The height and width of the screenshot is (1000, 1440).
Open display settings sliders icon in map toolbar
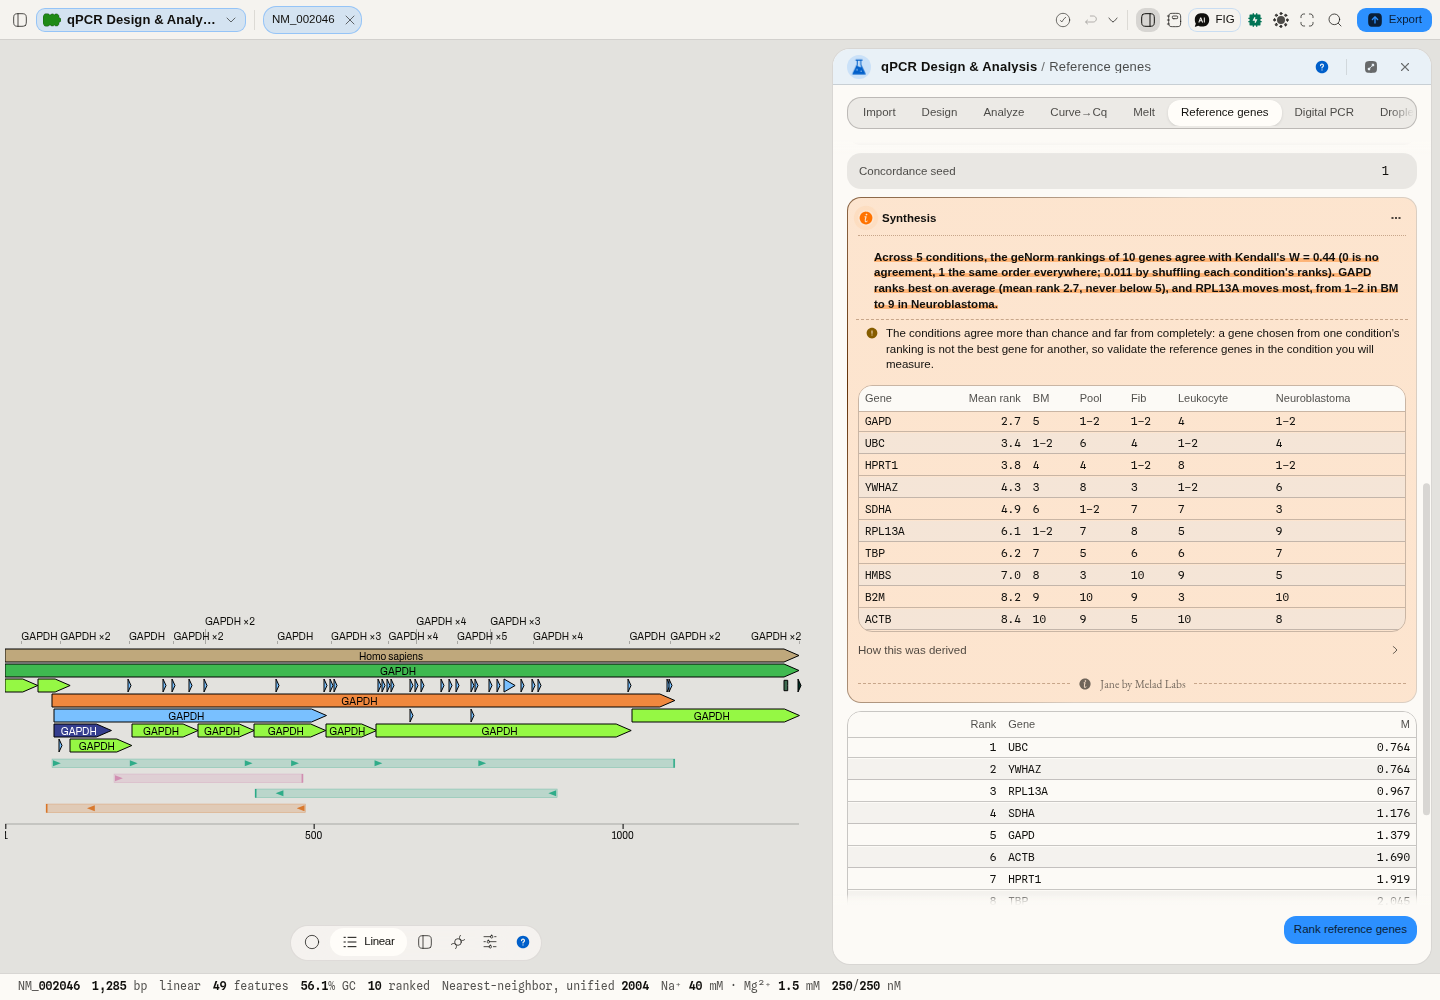490,942
